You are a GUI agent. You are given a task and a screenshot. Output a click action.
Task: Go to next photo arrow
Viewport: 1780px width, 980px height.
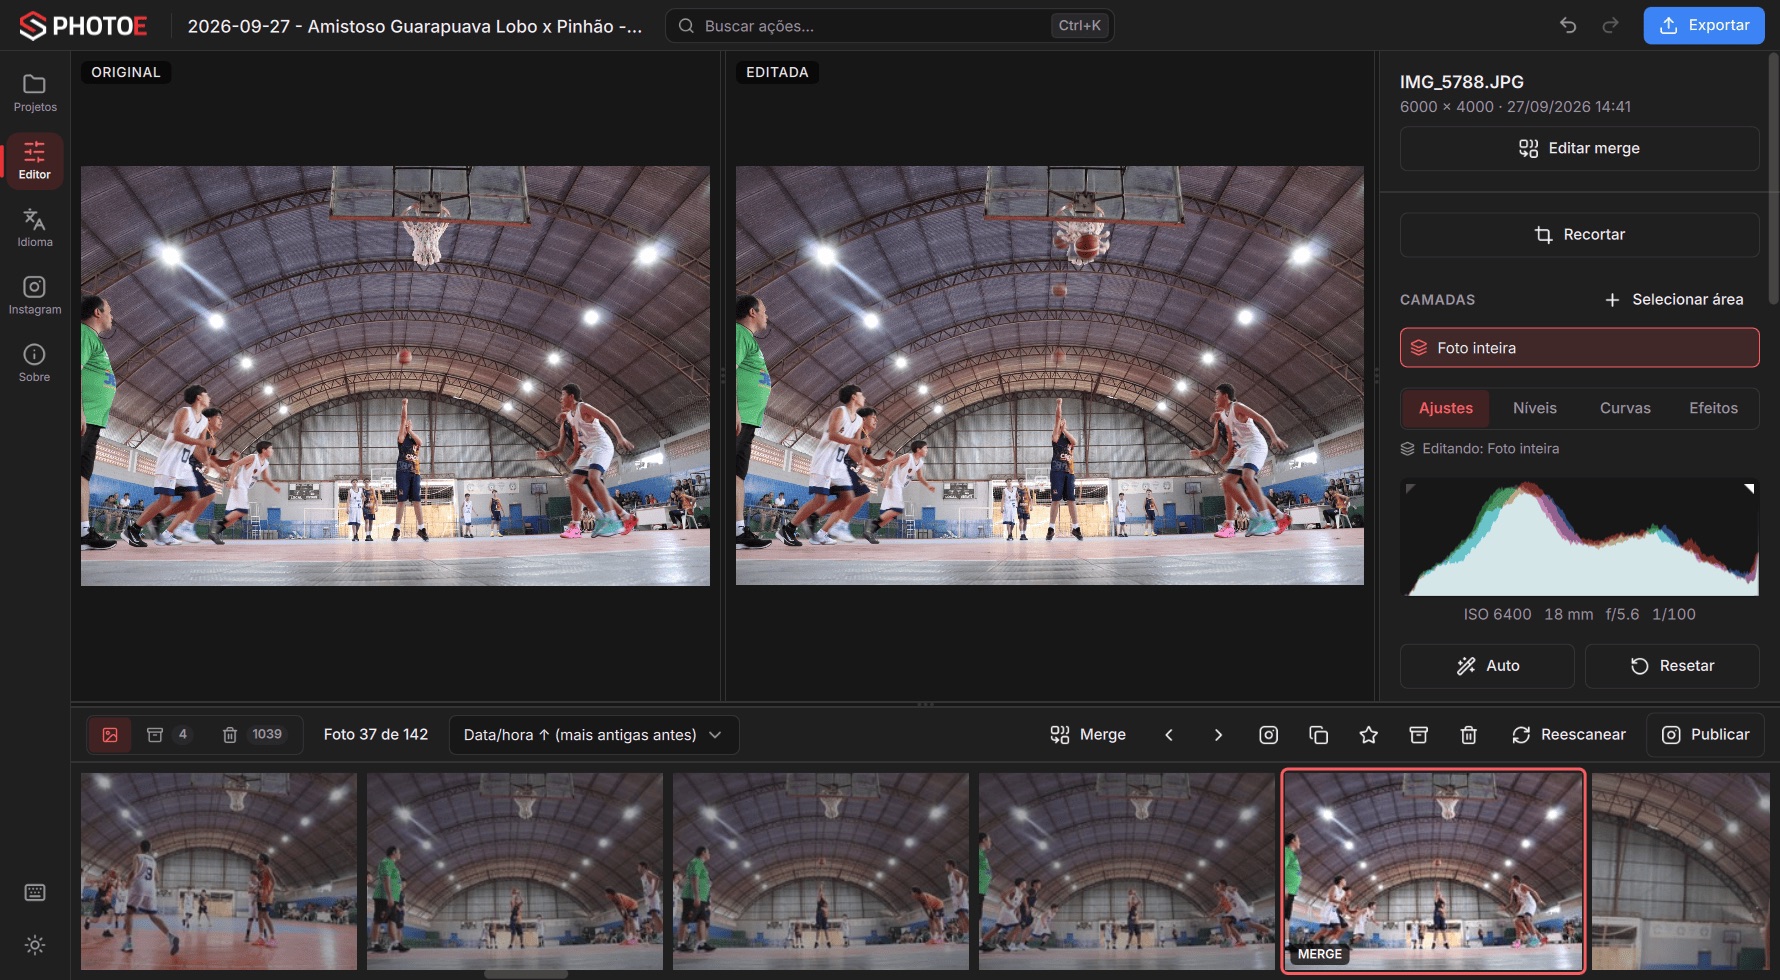(1218, 735)
